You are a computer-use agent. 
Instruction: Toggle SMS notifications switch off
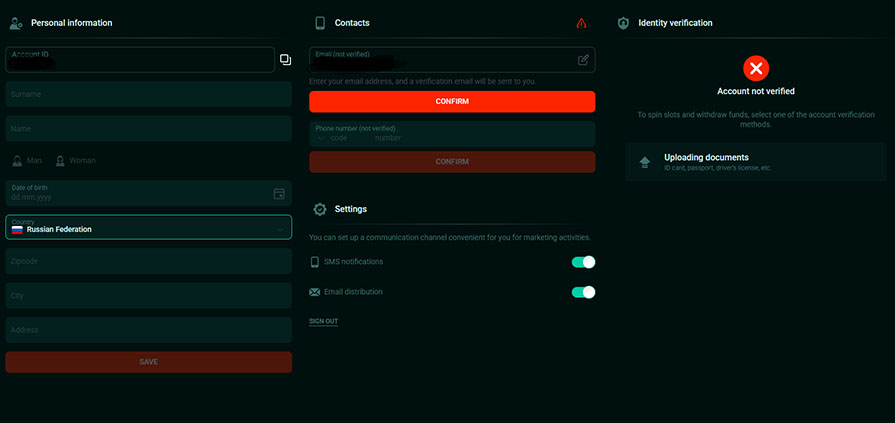[583, 262]
